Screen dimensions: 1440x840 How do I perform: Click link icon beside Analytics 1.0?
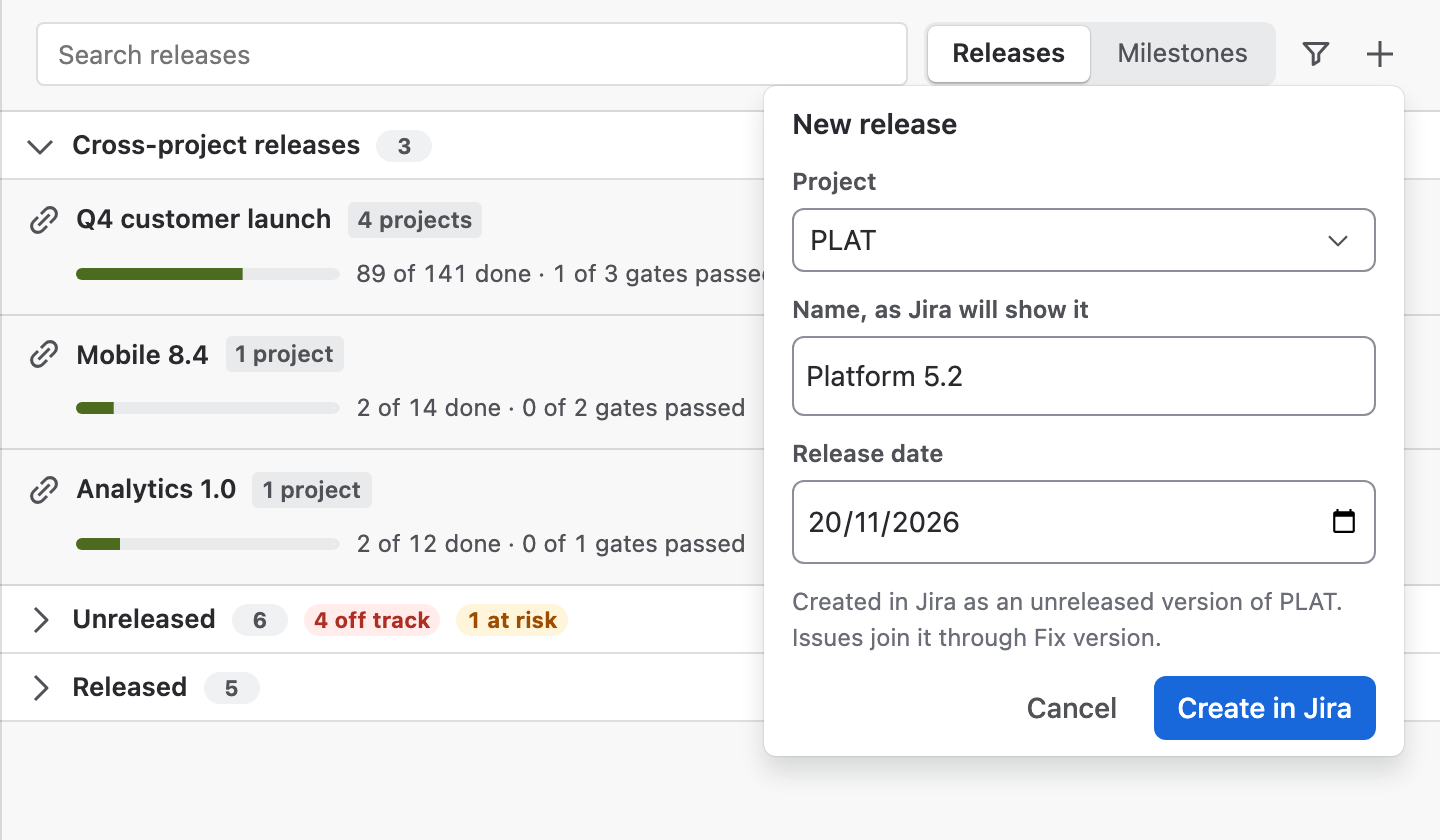click(x=43, y=490)
